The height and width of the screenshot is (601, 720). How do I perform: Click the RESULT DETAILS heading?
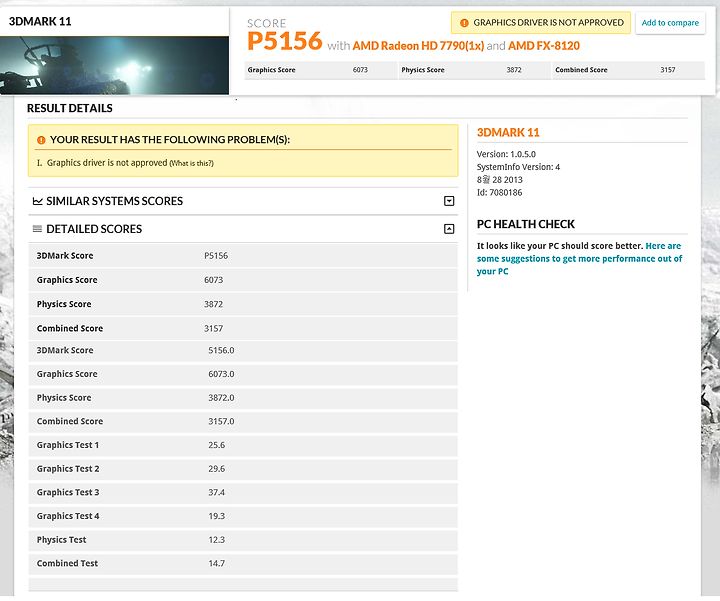(x=69, y=108)
